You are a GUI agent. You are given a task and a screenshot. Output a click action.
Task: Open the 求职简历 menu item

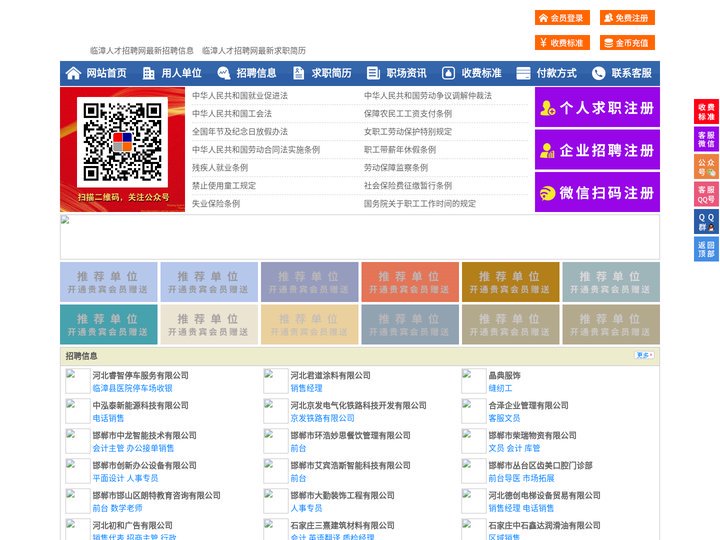click(x=332, y=73)
